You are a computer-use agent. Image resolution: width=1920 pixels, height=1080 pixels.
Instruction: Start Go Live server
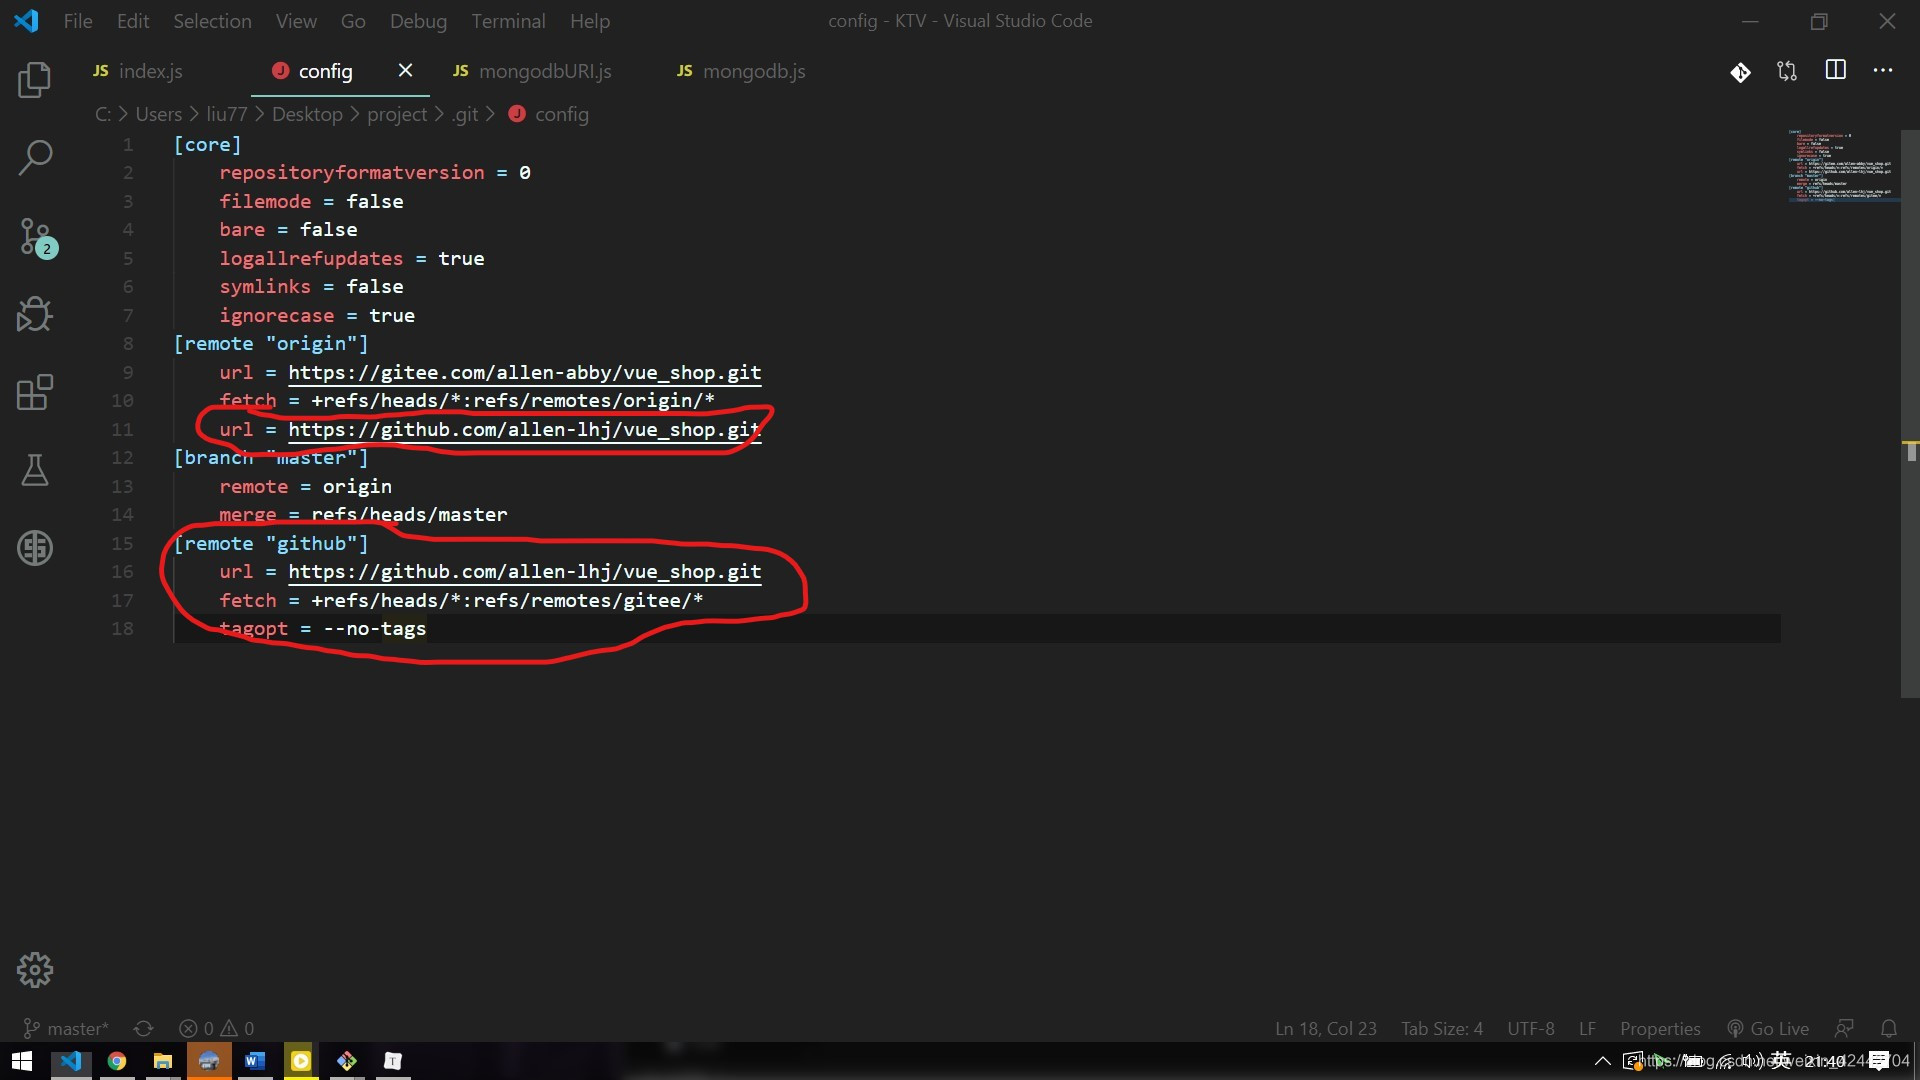(1768, 1028)
